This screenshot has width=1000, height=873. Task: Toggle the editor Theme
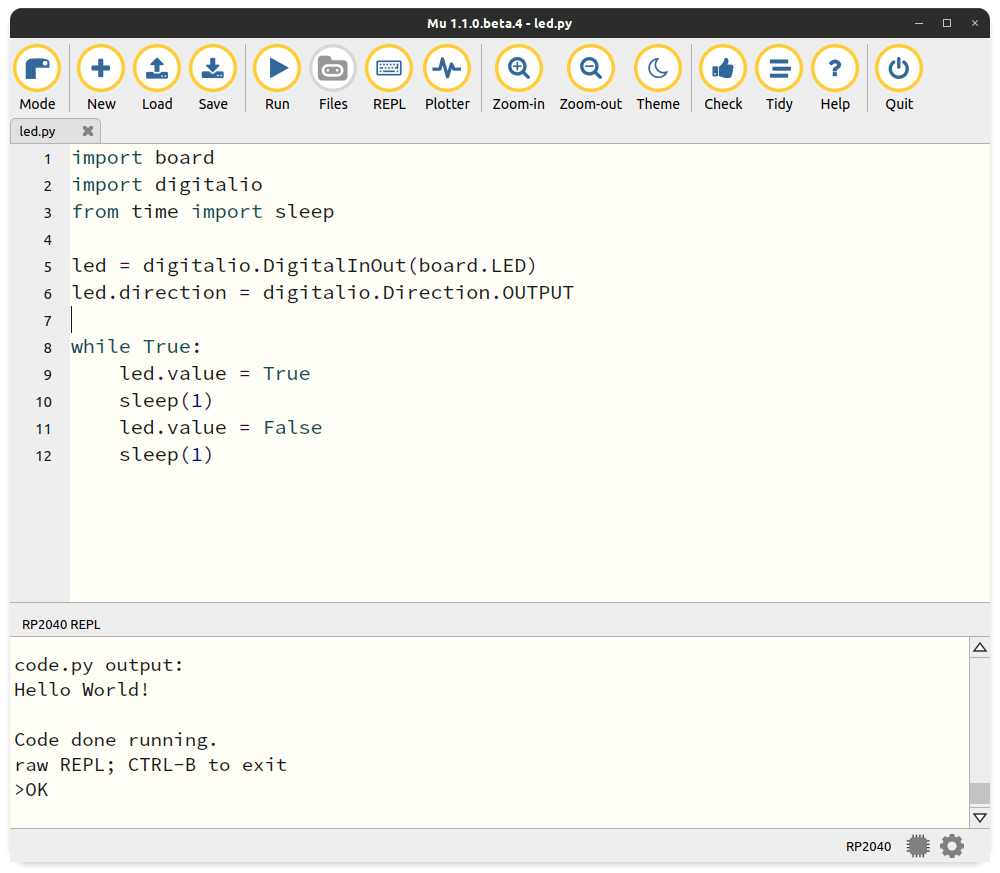[658, 70]
